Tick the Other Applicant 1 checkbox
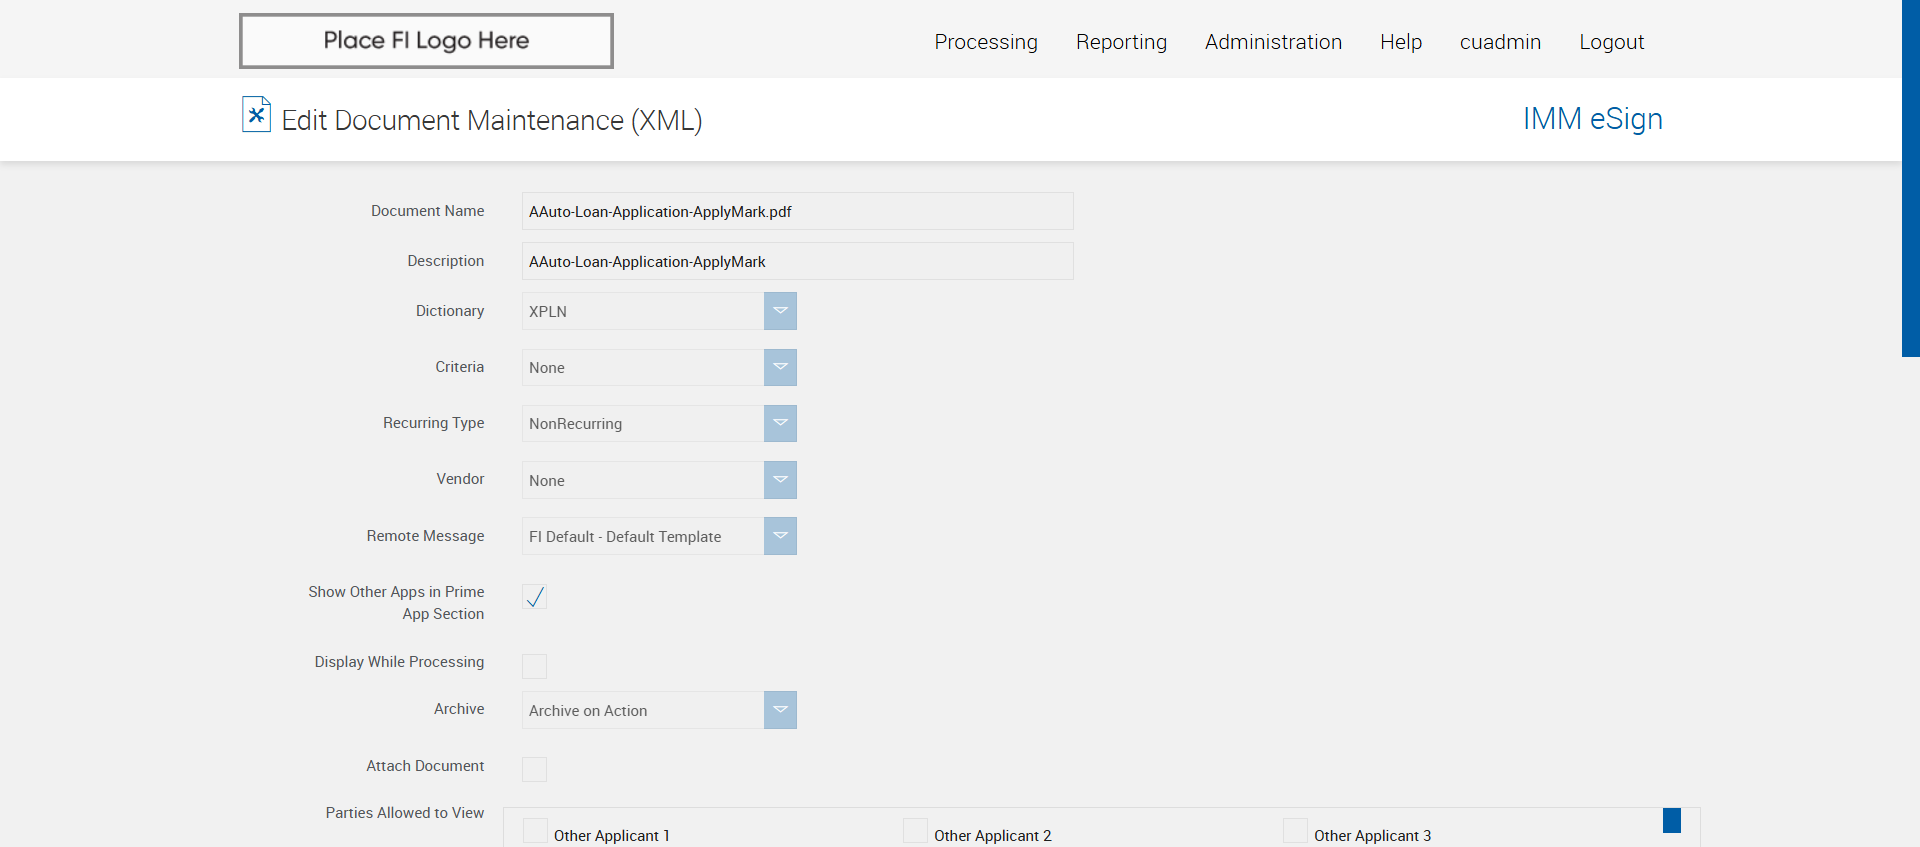 tap(536, 831)
